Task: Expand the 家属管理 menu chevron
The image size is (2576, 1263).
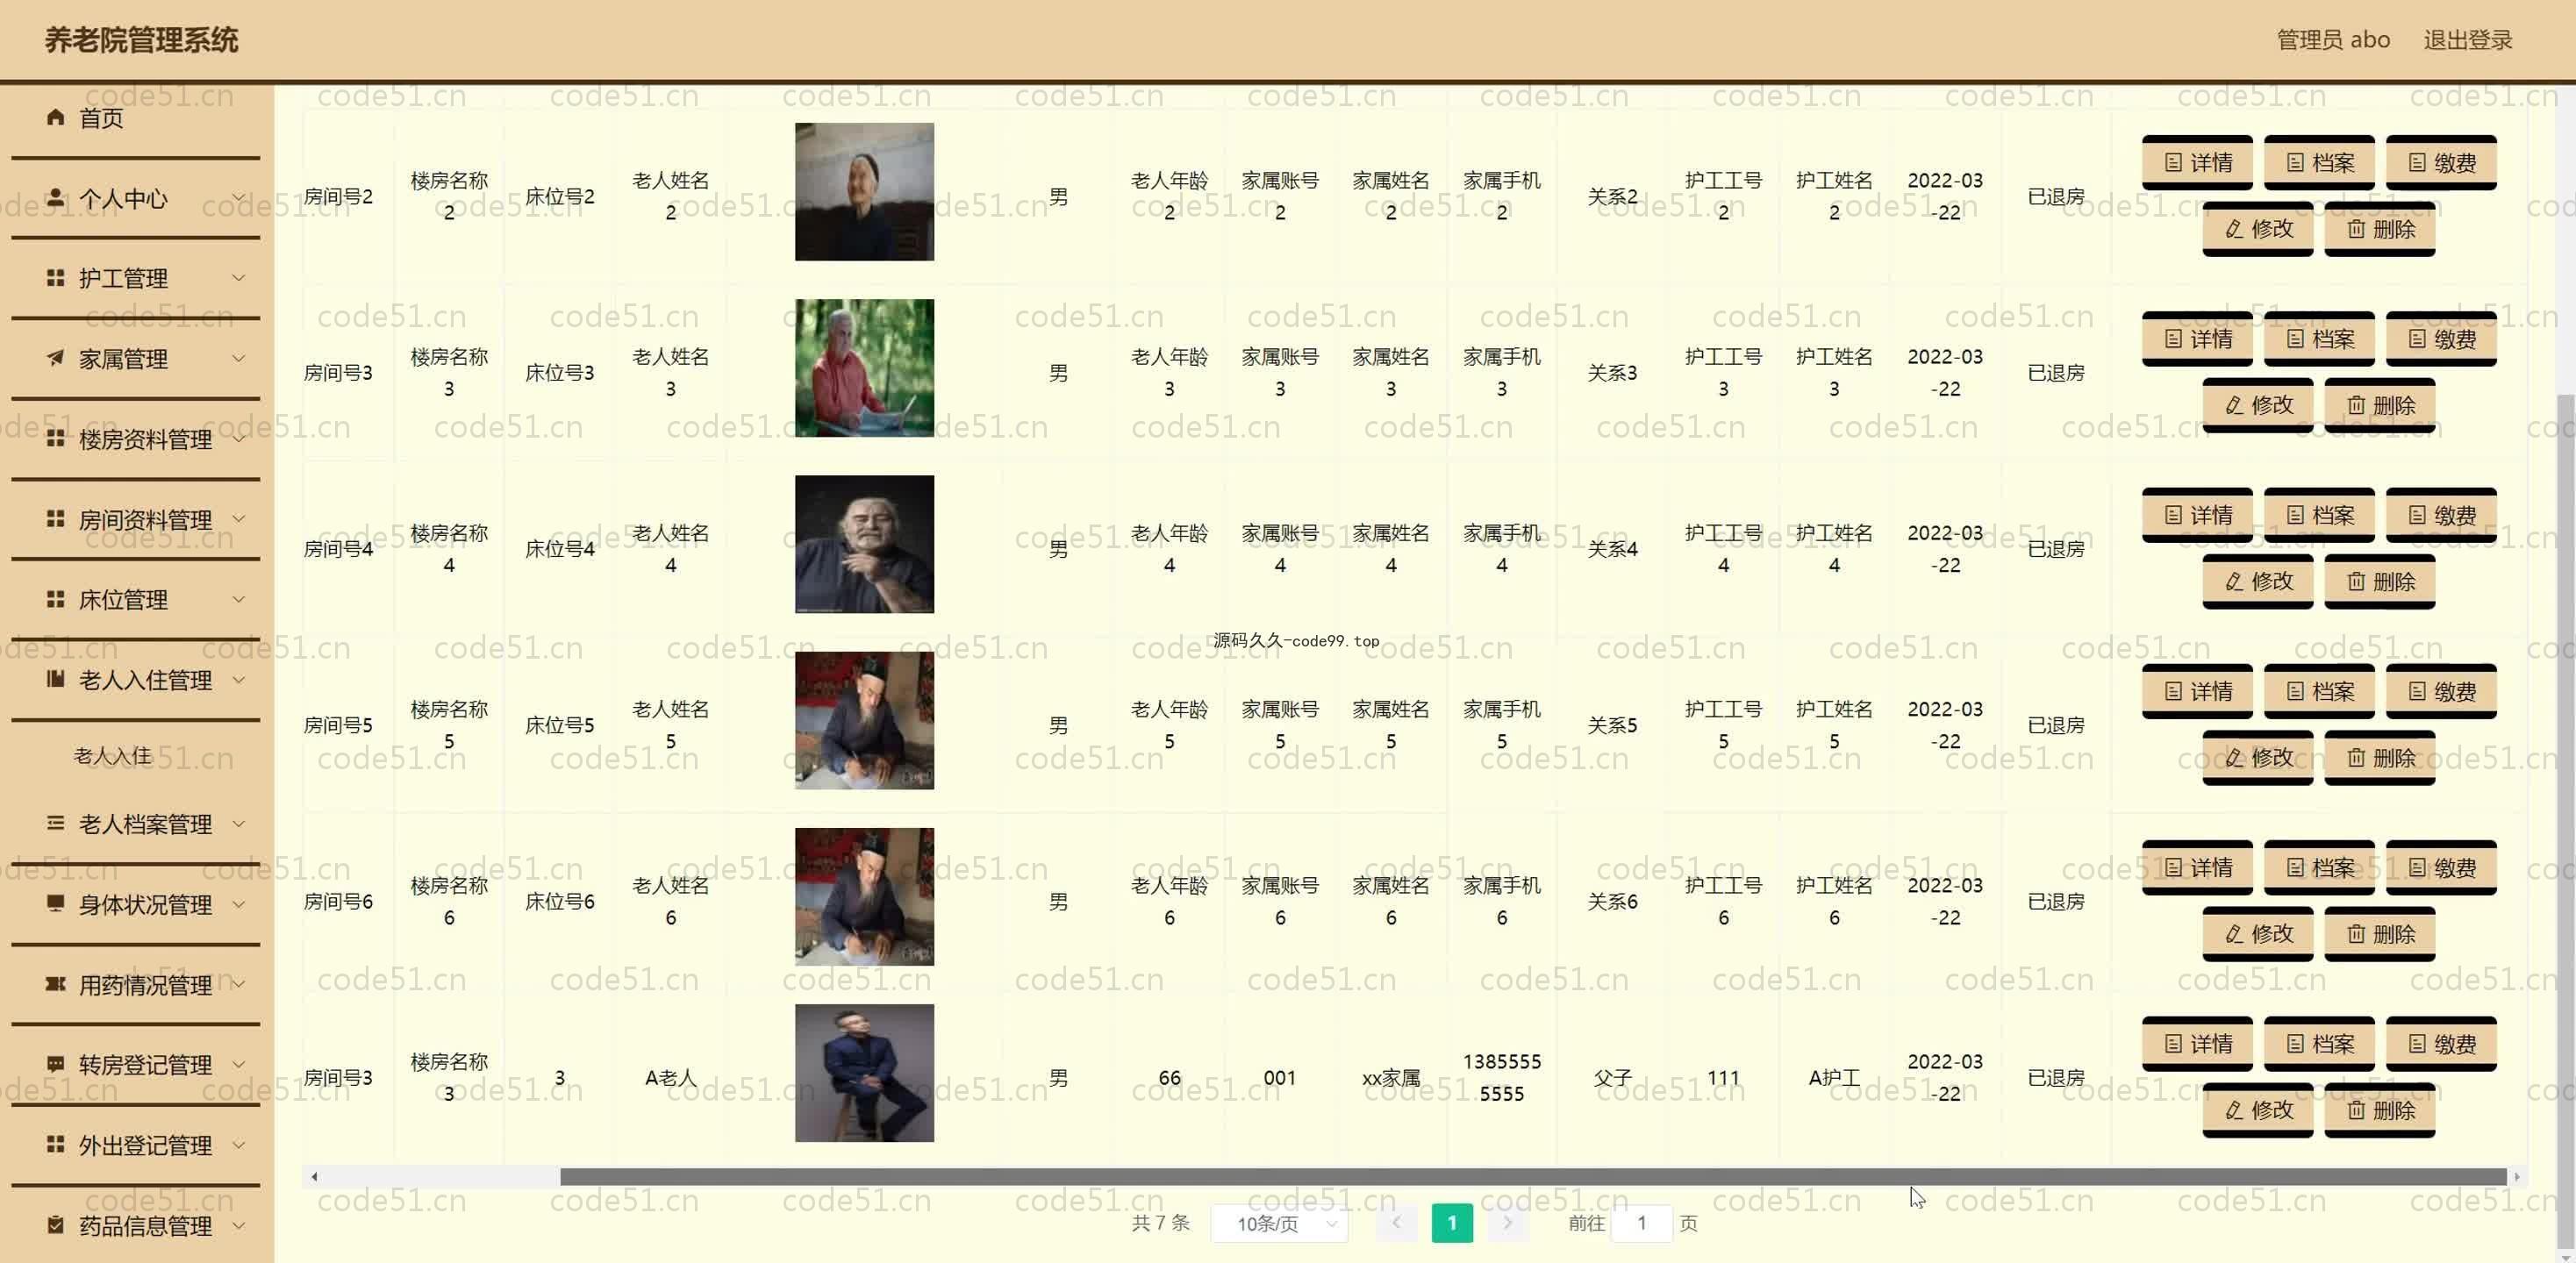Action: click(x=239, y=358)
